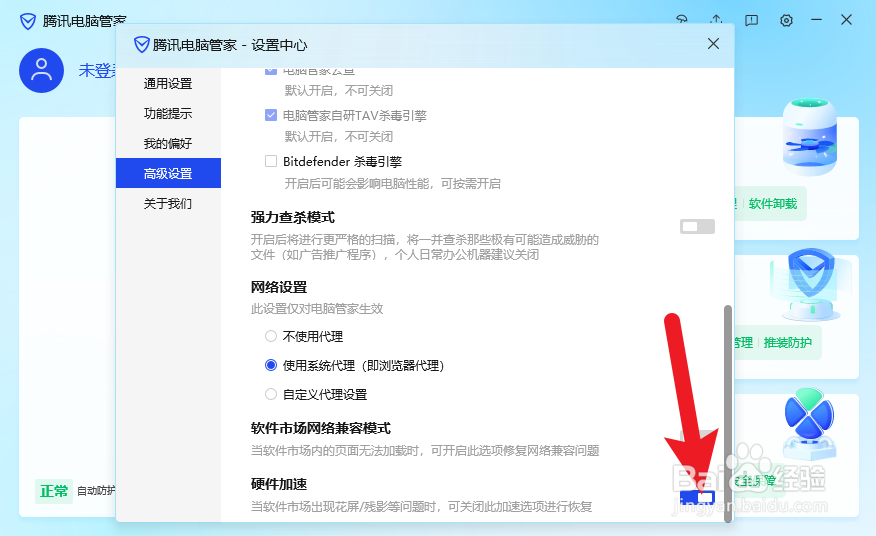Click the 腾讯电脑管家 - 设置中心 dialog title
This screenshot has height=536, width=876.
tap(230, 45)
